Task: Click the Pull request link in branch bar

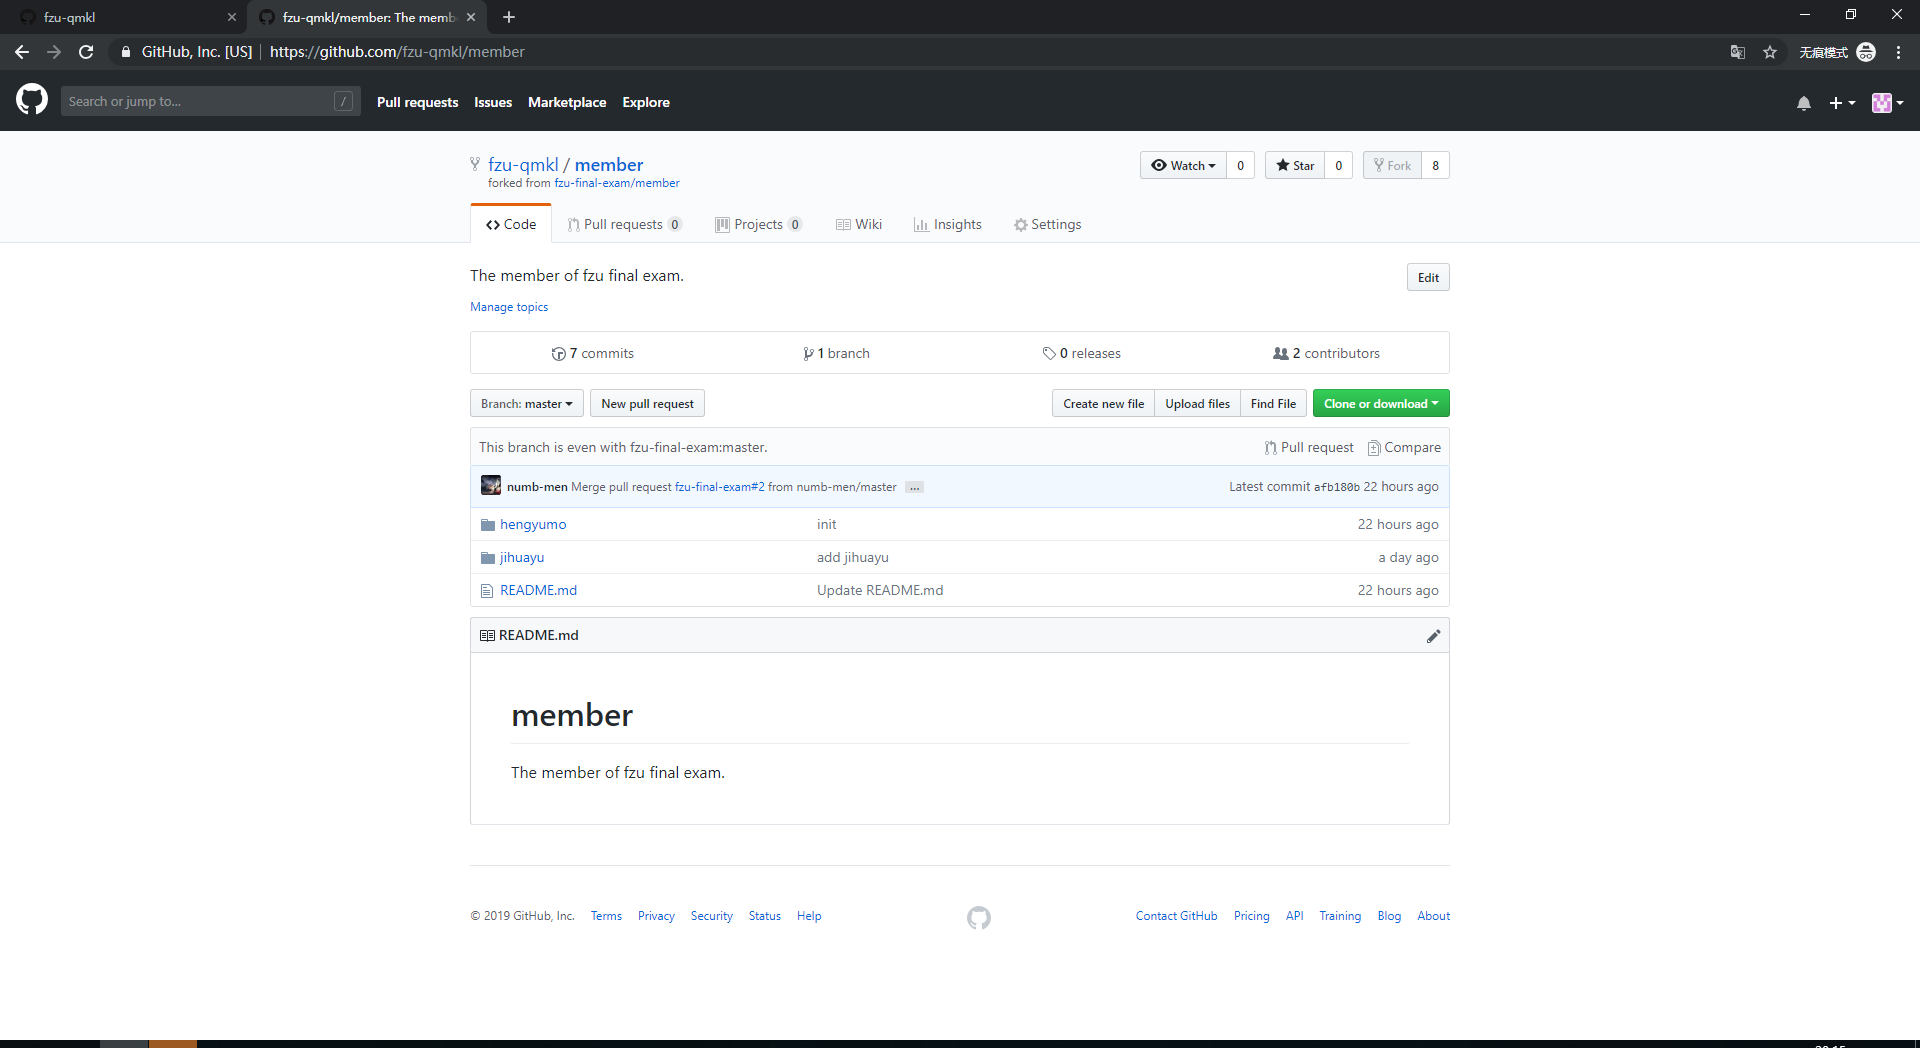Action: coord(1309,447)
